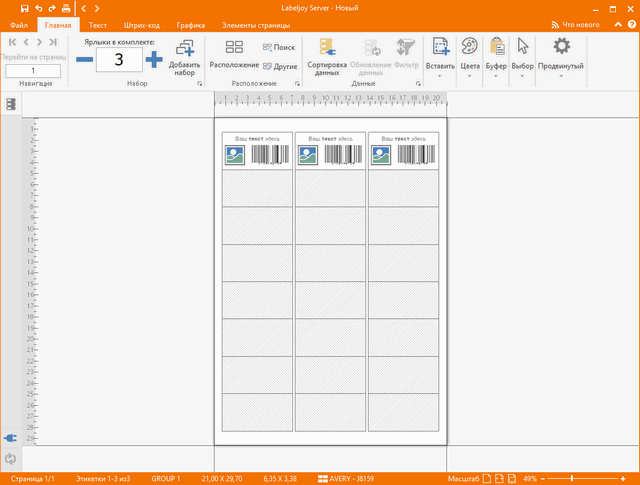
Task: Click the data connection plug icon in left sidebar
Action: 11,438
